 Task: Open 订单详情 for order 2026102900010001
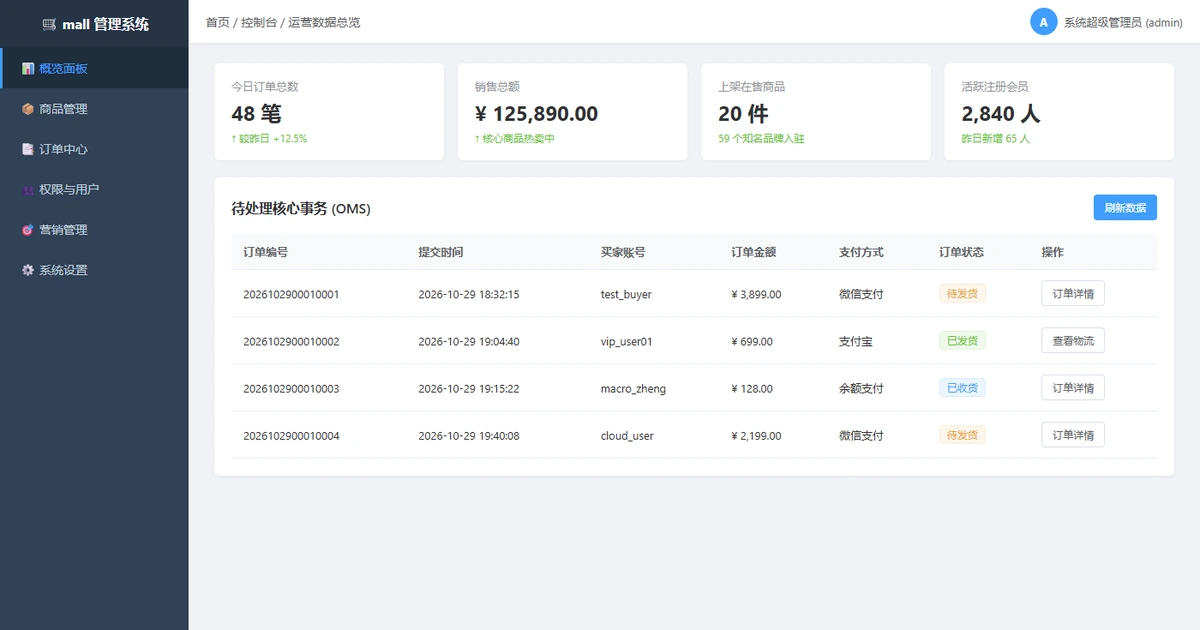tap(1073, 294)
